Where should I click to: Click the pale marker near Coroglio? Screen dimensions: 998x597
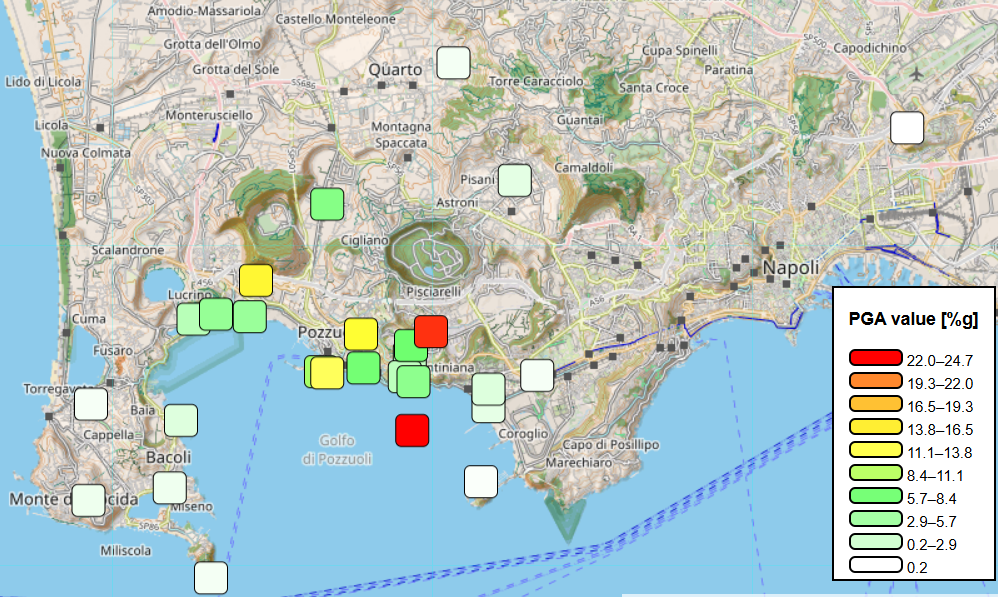point(487,410)
